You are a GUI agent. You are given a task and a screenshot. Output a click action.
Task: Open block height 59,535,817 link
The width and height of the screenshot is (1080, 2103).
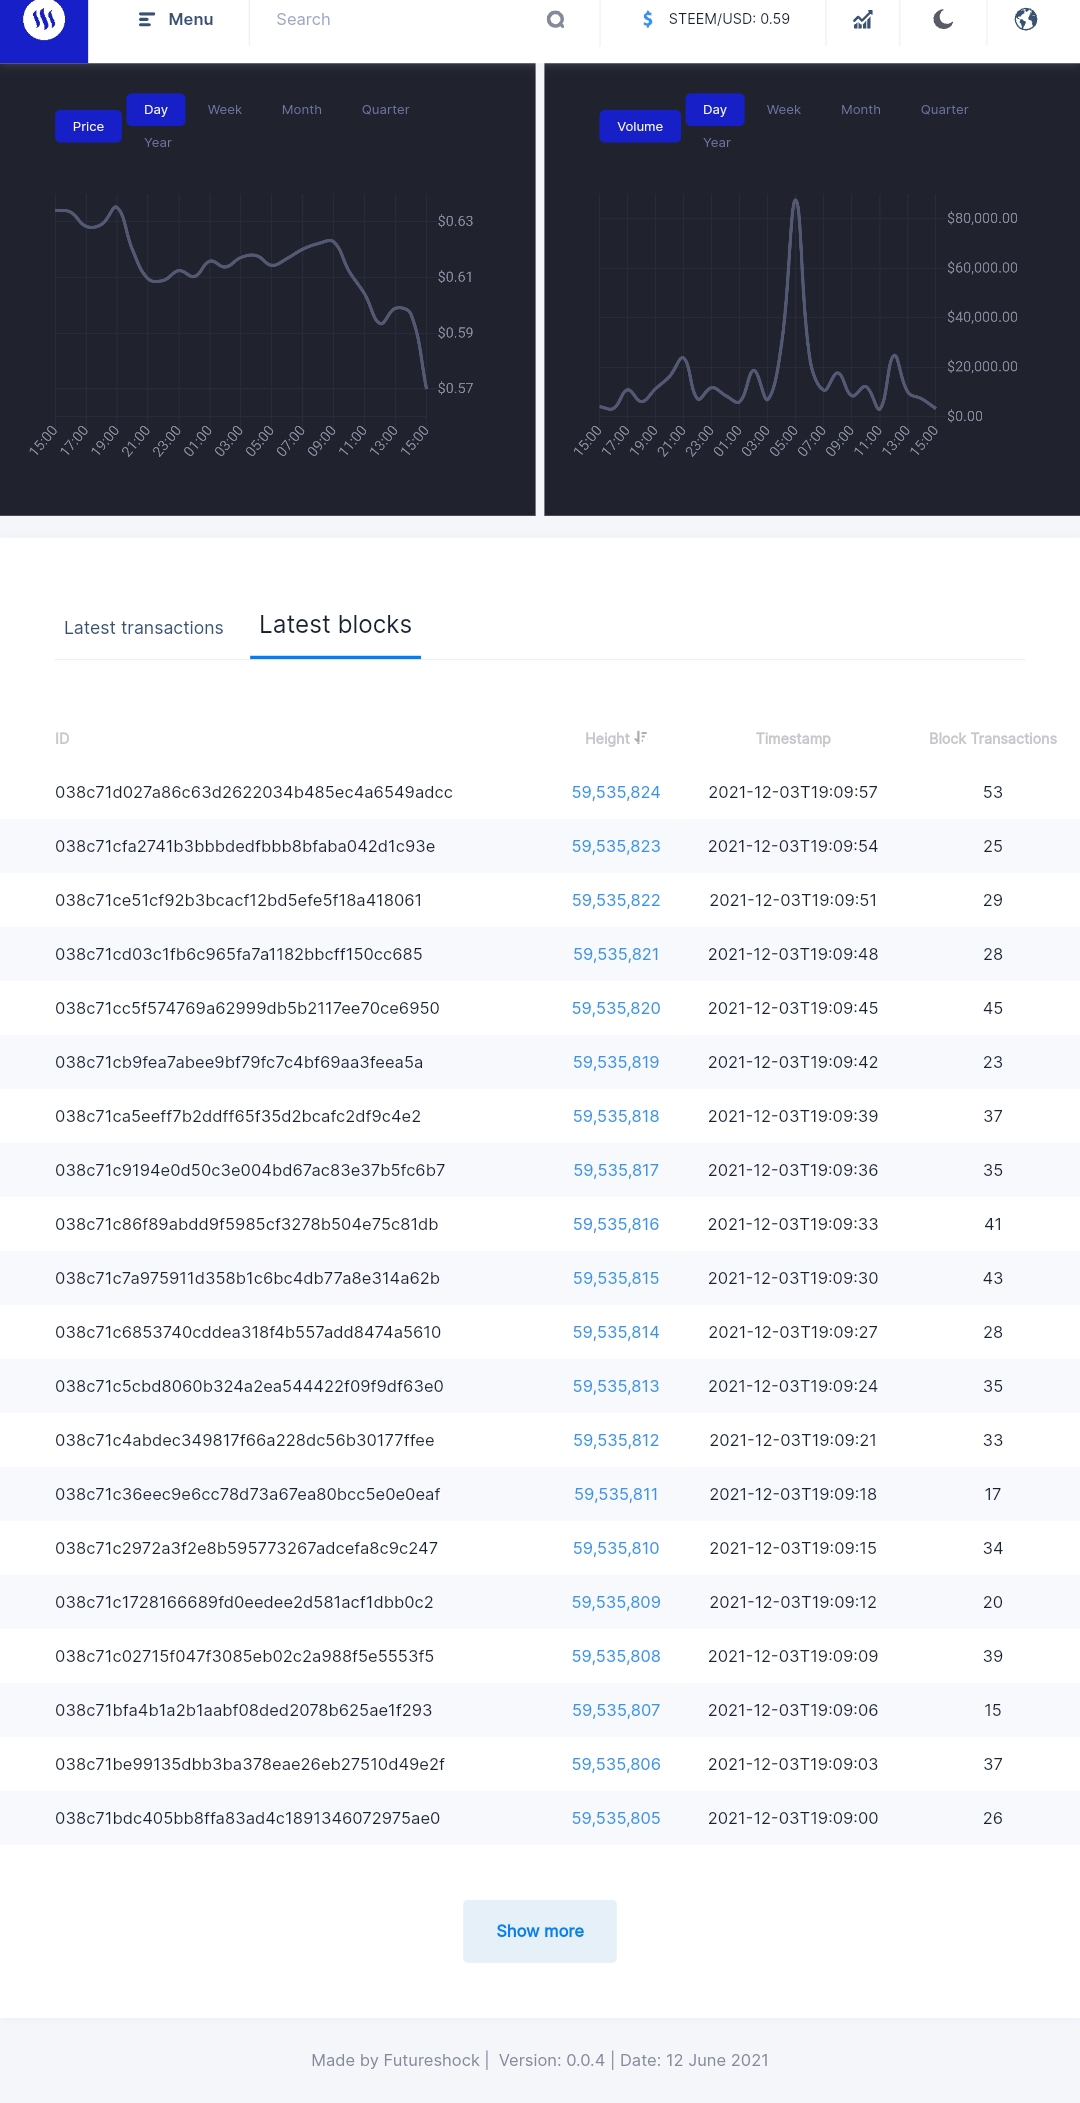click(616, 1170)
